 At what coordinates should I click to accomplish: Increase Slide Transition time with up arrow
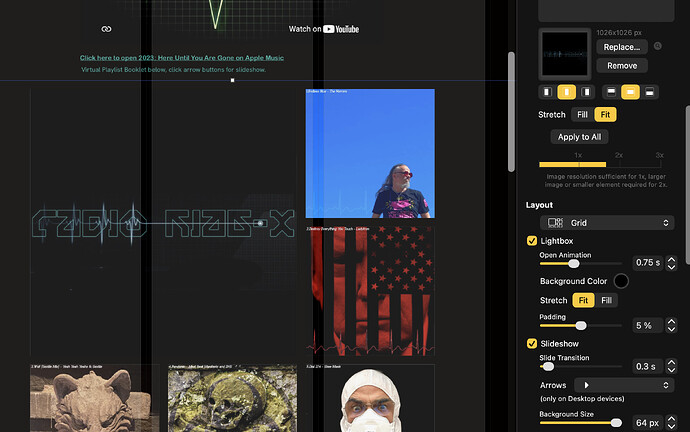click(x=671, y=363)
